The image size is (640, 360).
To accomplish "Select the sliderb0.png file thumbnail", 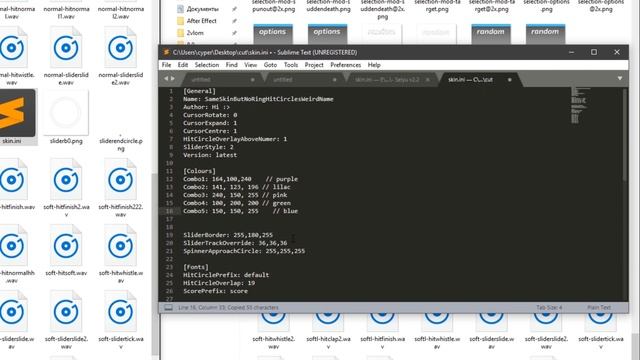I will [x=66, y=113].
